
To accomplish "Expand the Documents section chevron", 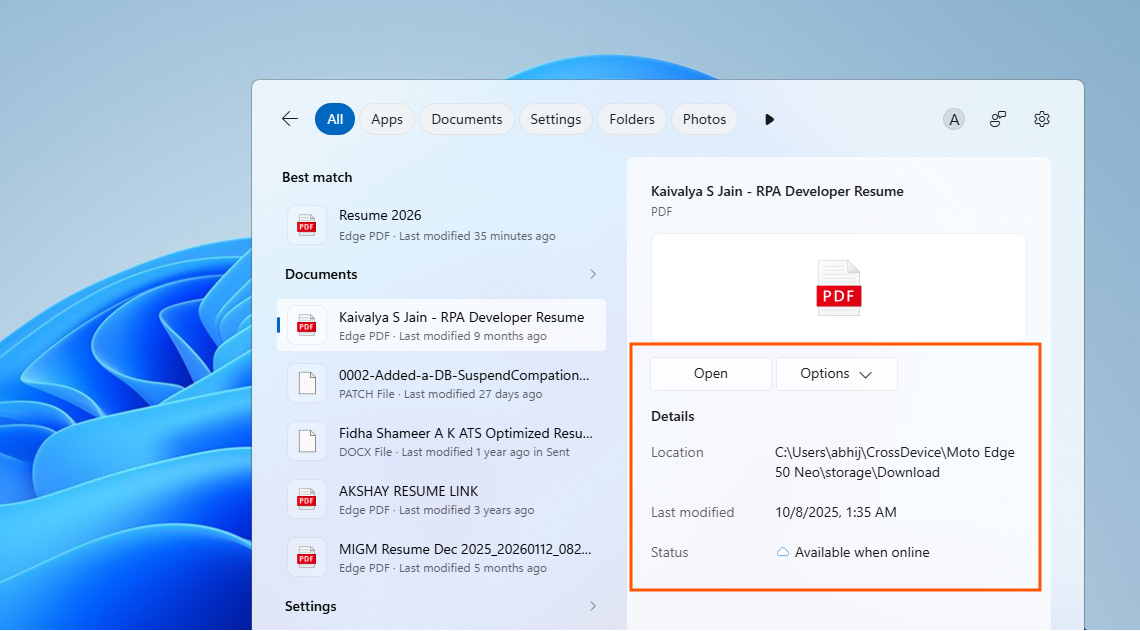I will (x=593, y=274).
